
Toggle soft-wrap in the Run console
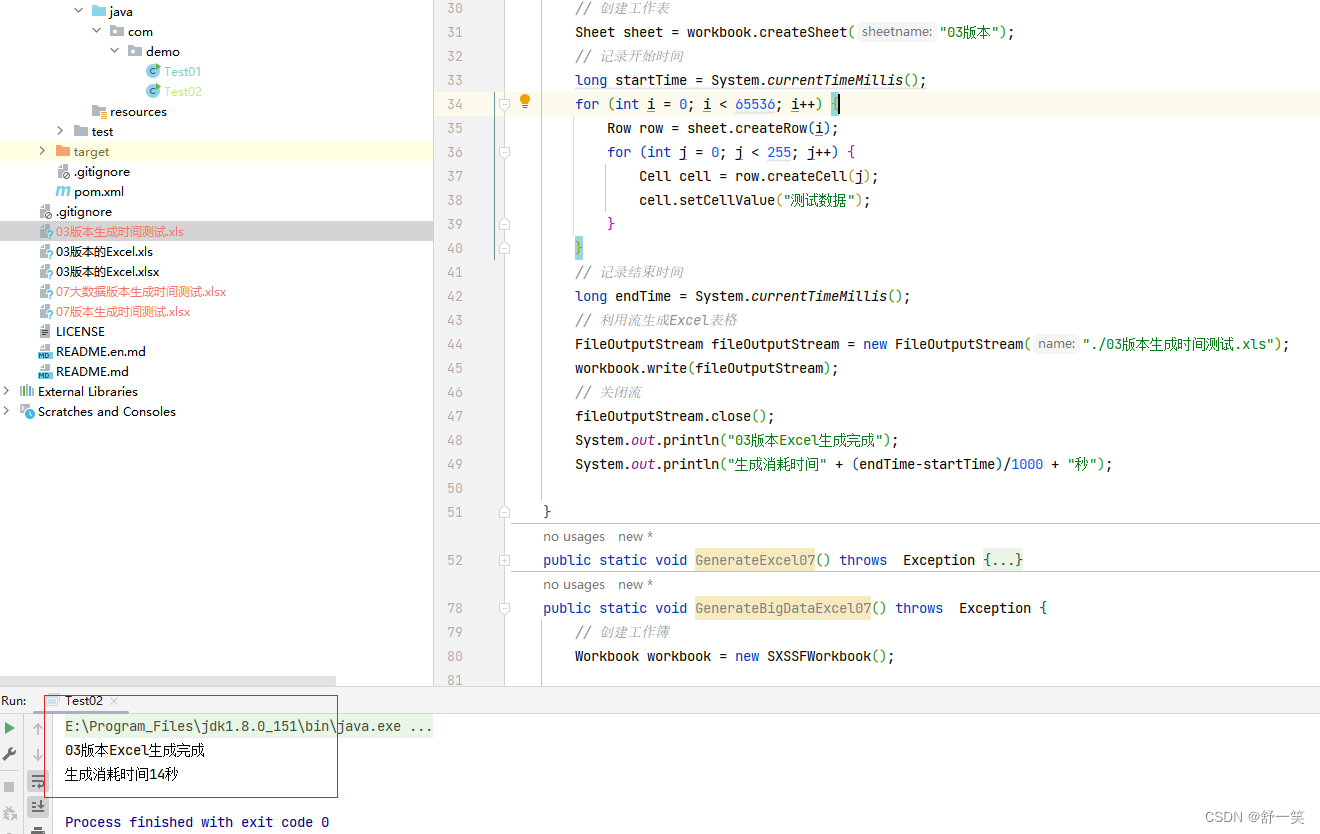pyautogui.click(x=38, y=781)
